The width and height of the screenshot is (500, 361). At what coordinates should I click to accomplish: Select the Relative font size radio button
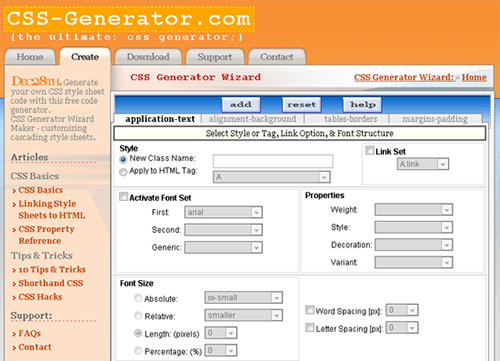[138, 315]
